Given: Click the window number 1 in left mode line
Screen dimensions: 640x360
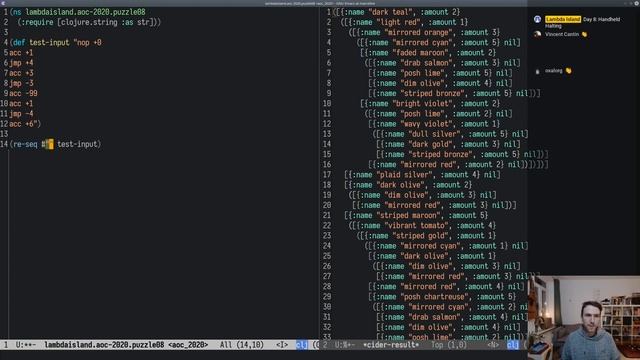Looking at the screenshot, I should (x=6, y=345).
